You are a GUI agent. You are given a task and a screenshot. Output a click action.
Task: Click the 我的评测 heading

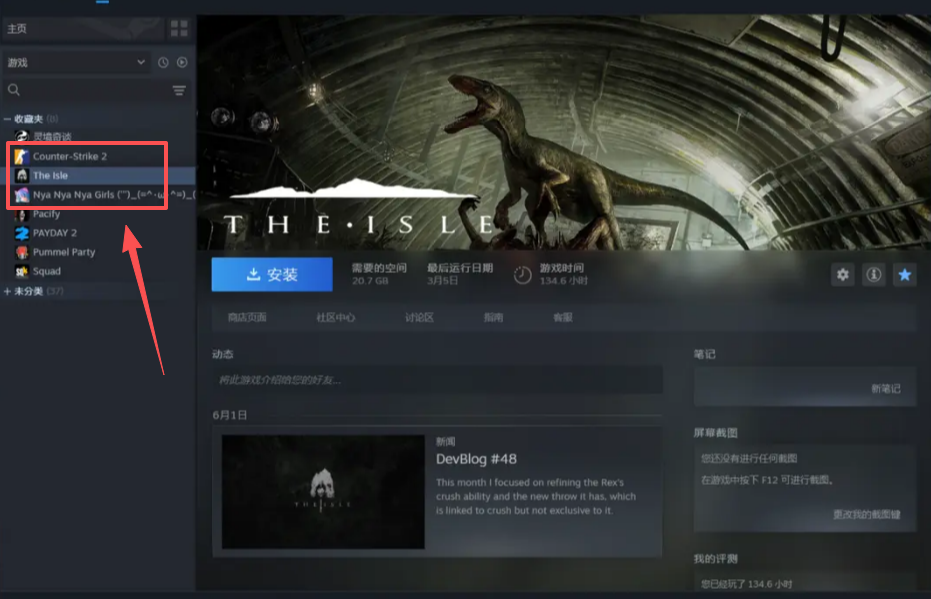pos(715,559)
